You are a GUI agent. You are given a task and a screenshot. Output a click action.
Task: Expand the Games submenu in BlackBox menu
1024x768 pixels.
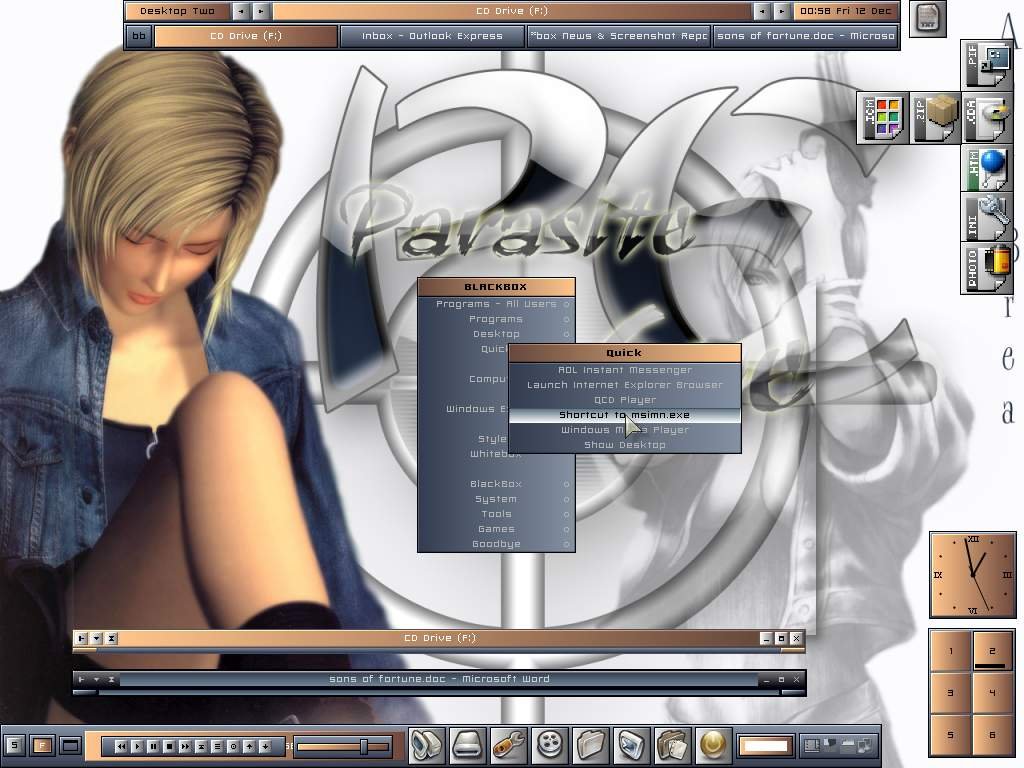pos(496,529)
